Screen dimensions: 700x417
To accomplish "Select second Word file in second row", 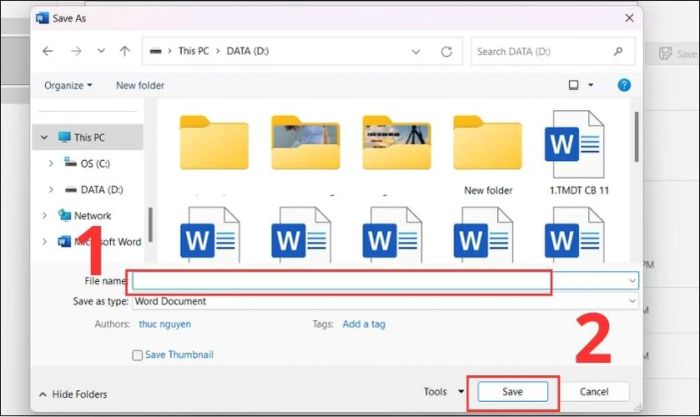I will pyautogui.click(x=301, y=234).
